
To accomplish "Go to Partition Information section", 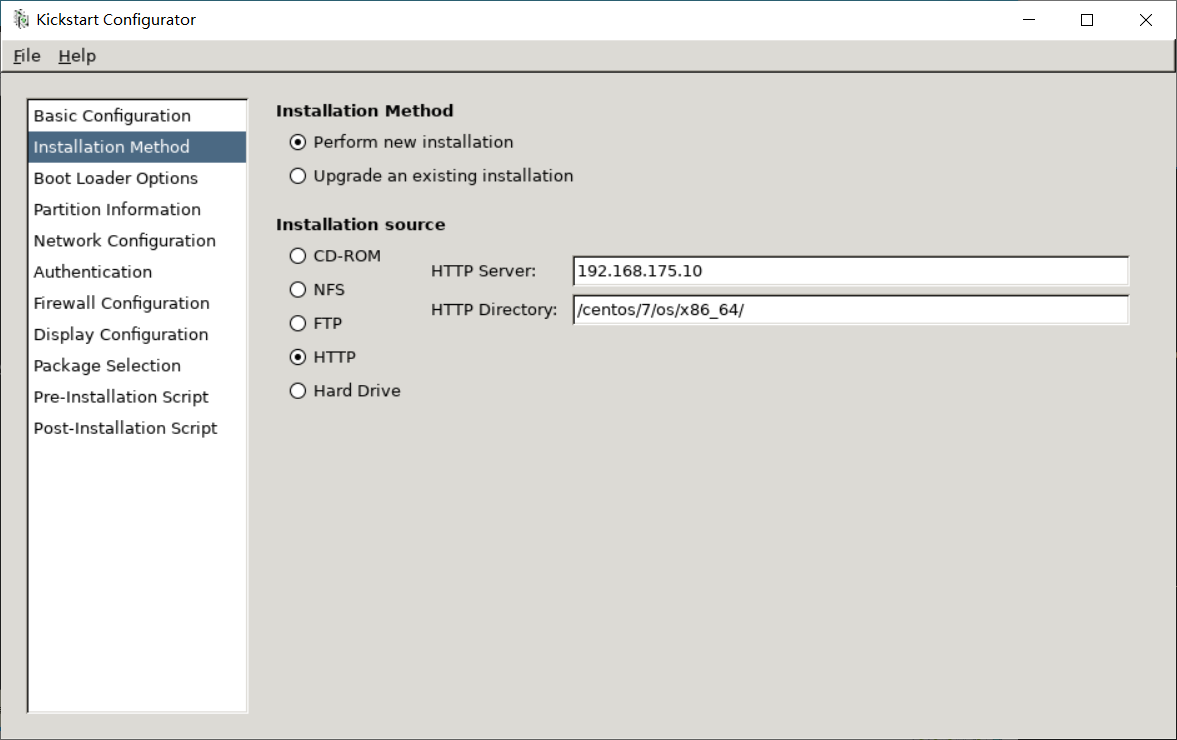I will point(137,209).
